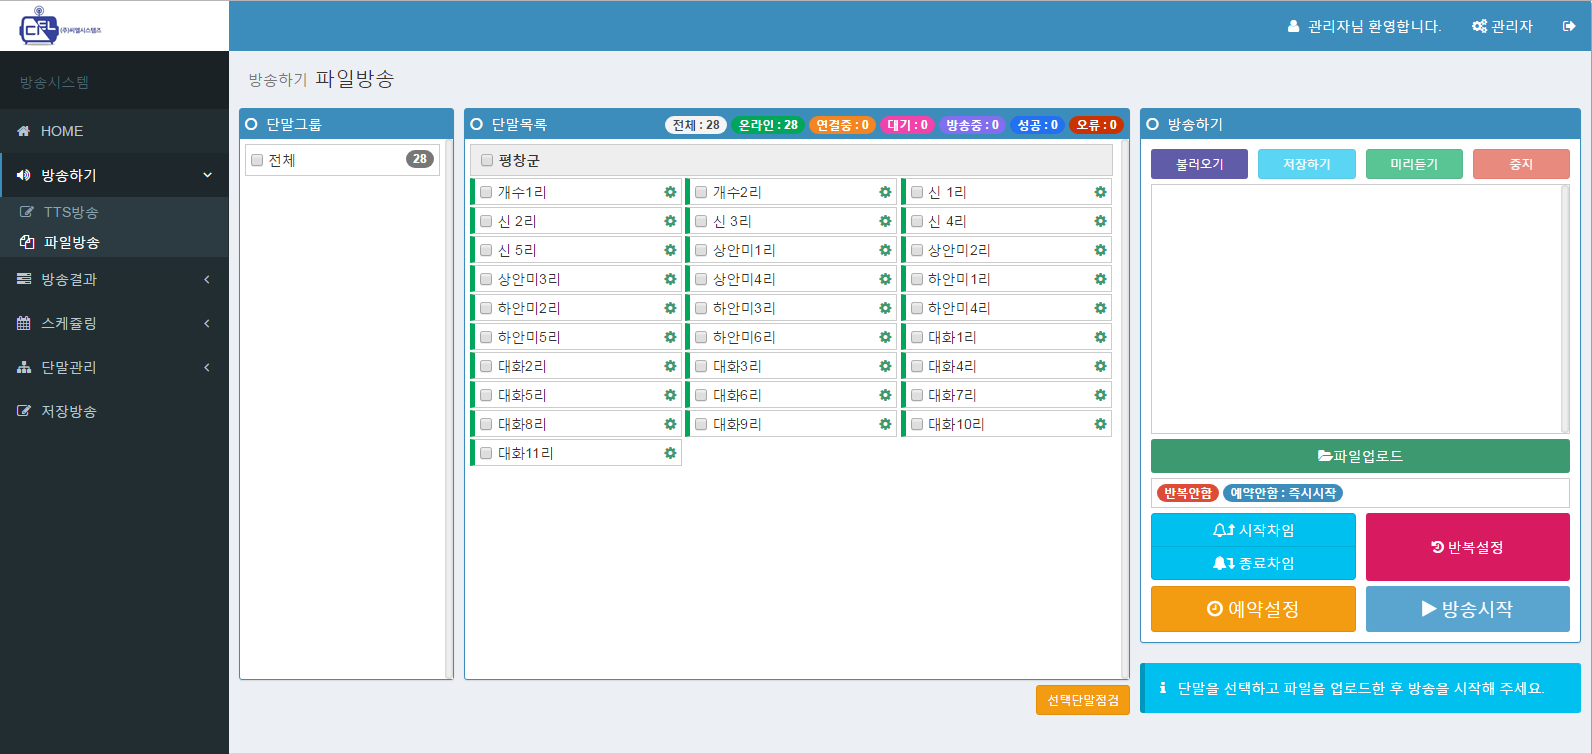The image size is (1592, 754).
Task: Click the company logo at top left
Action: (x=60, y=26)
